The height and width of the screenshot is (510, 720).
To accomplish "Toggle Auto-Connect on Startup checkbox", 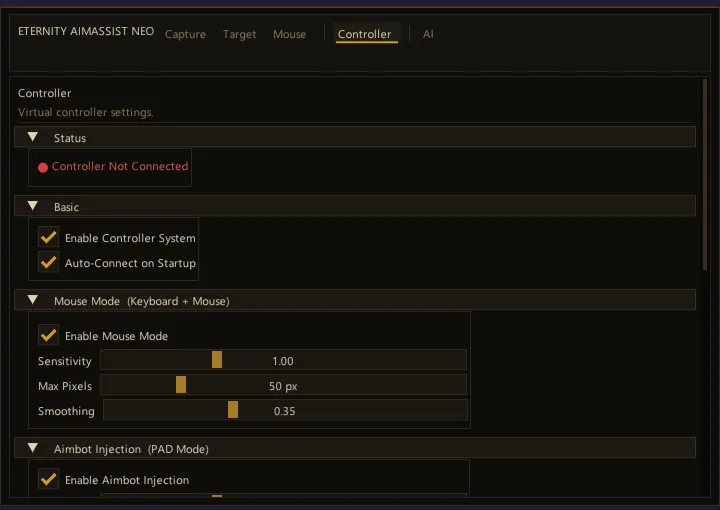I will 48,262.
